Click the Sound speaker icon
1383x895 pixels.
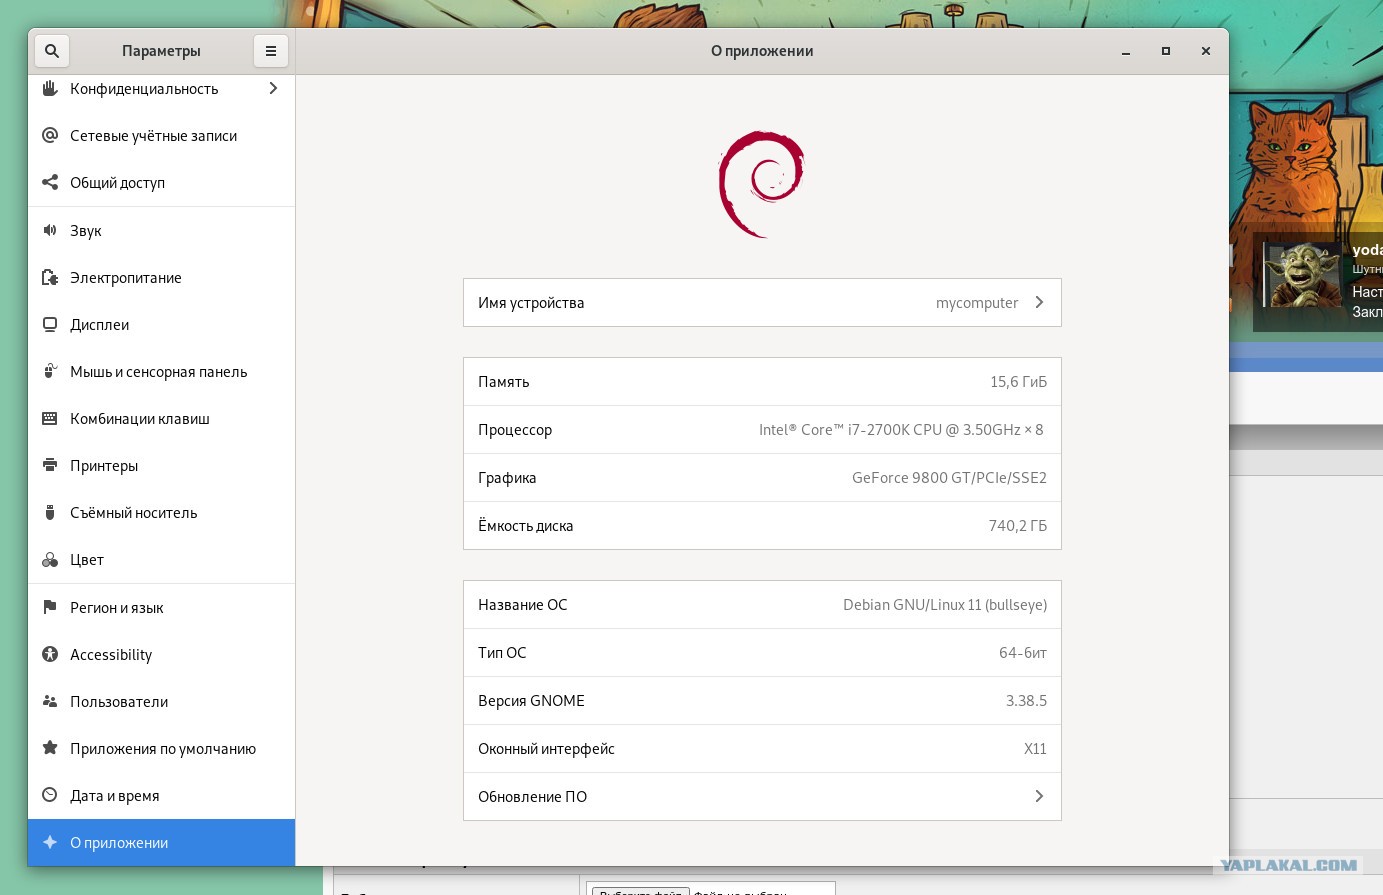click(x=50, y=231)
